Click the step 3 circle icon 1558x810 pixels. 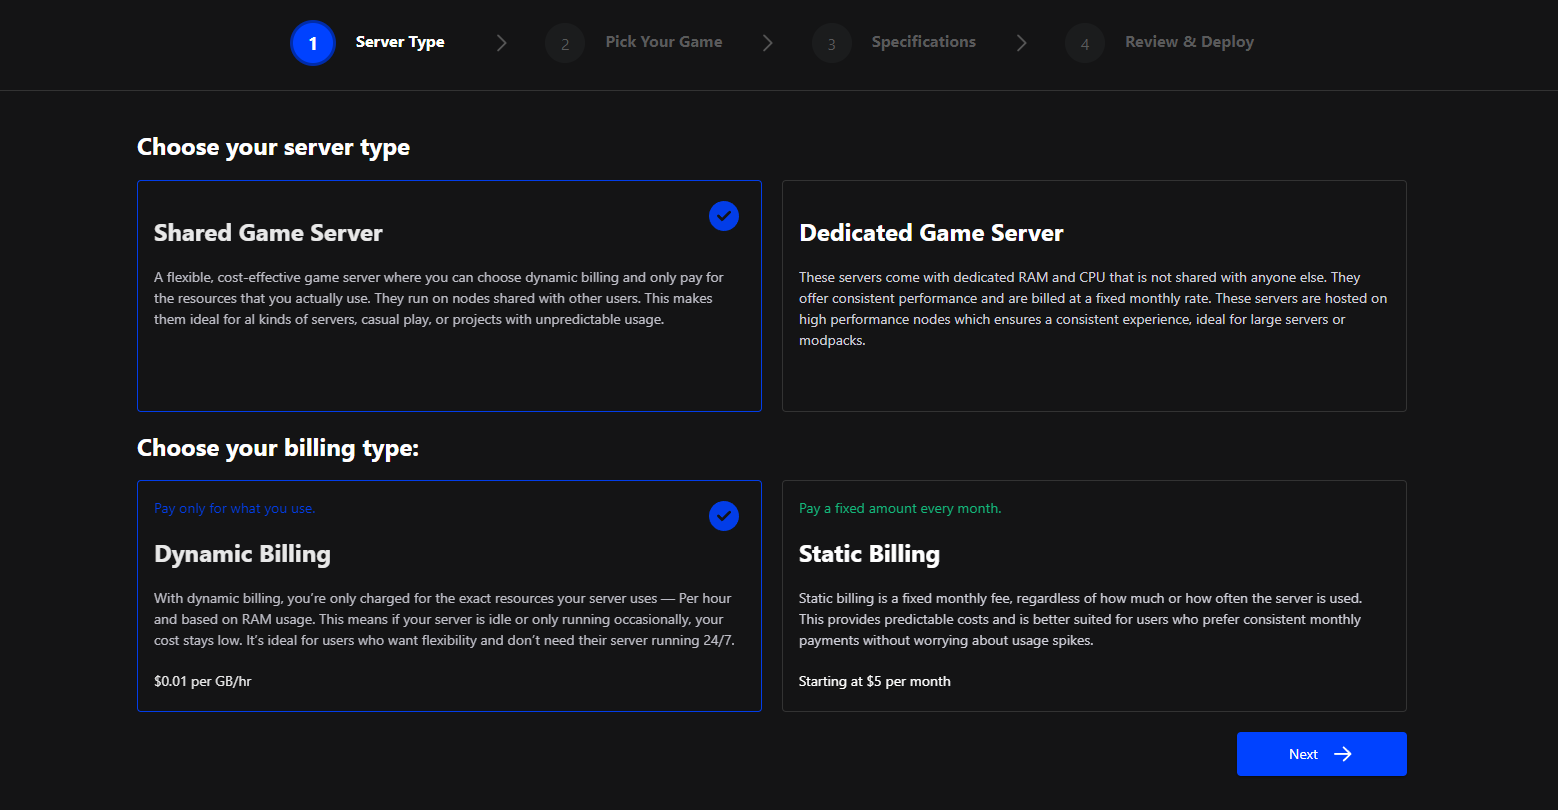[x=831, y=44]
